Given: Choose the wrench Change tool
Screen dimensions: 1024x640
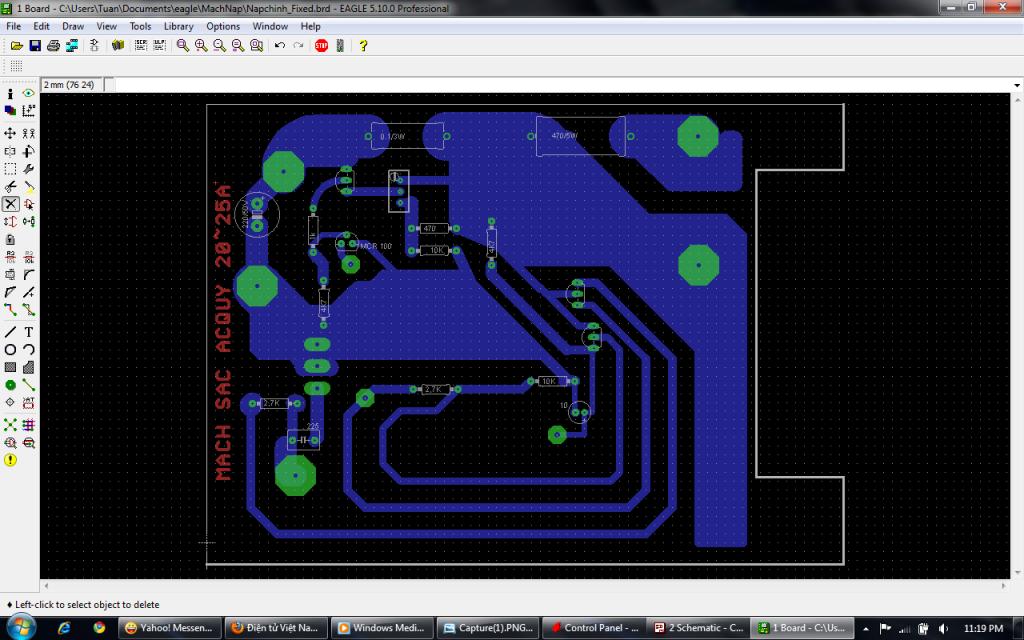Looking at the screenshot, I should click(29, 169).
